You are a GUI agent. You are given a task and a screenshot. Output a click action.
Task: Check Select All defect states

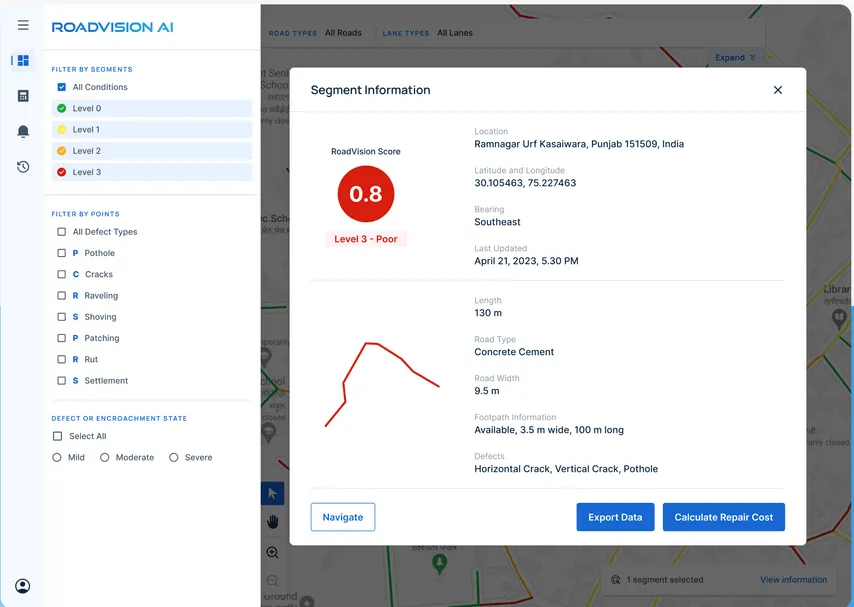click(x=57, y=436)
